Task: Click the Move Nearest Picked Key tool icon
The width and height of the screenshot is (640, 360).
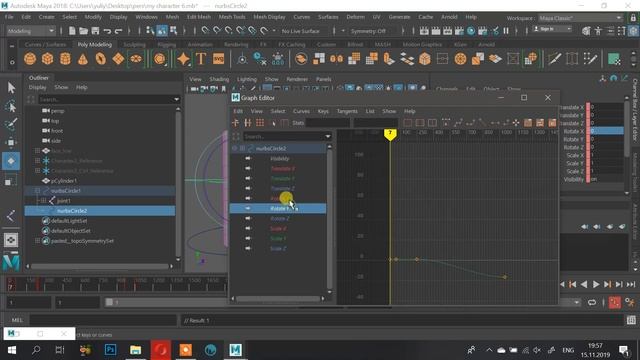Action: pos(236,123)
